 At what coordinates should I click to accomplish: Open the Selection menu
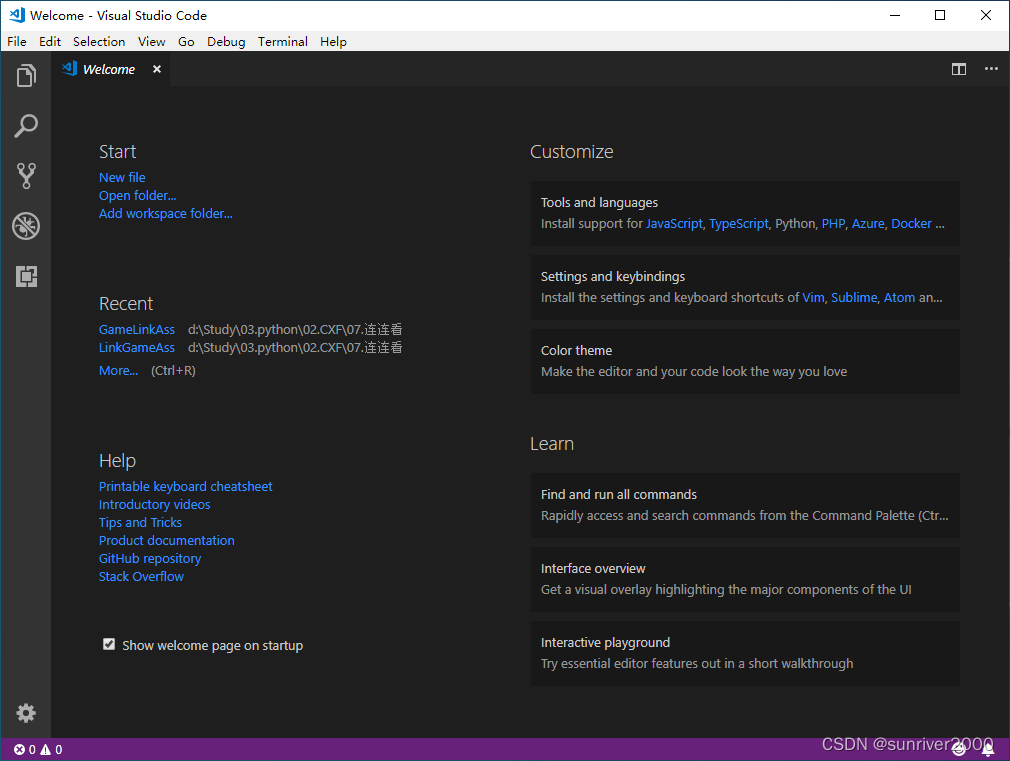pos(99,41)
